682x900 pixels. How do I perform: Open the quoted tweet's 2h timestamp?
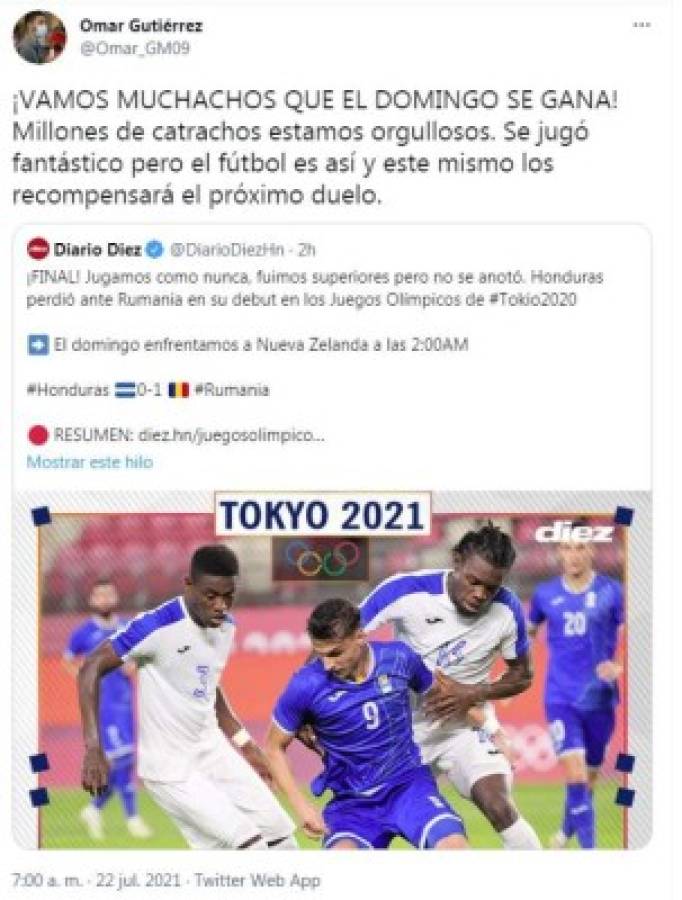[307, 250]
